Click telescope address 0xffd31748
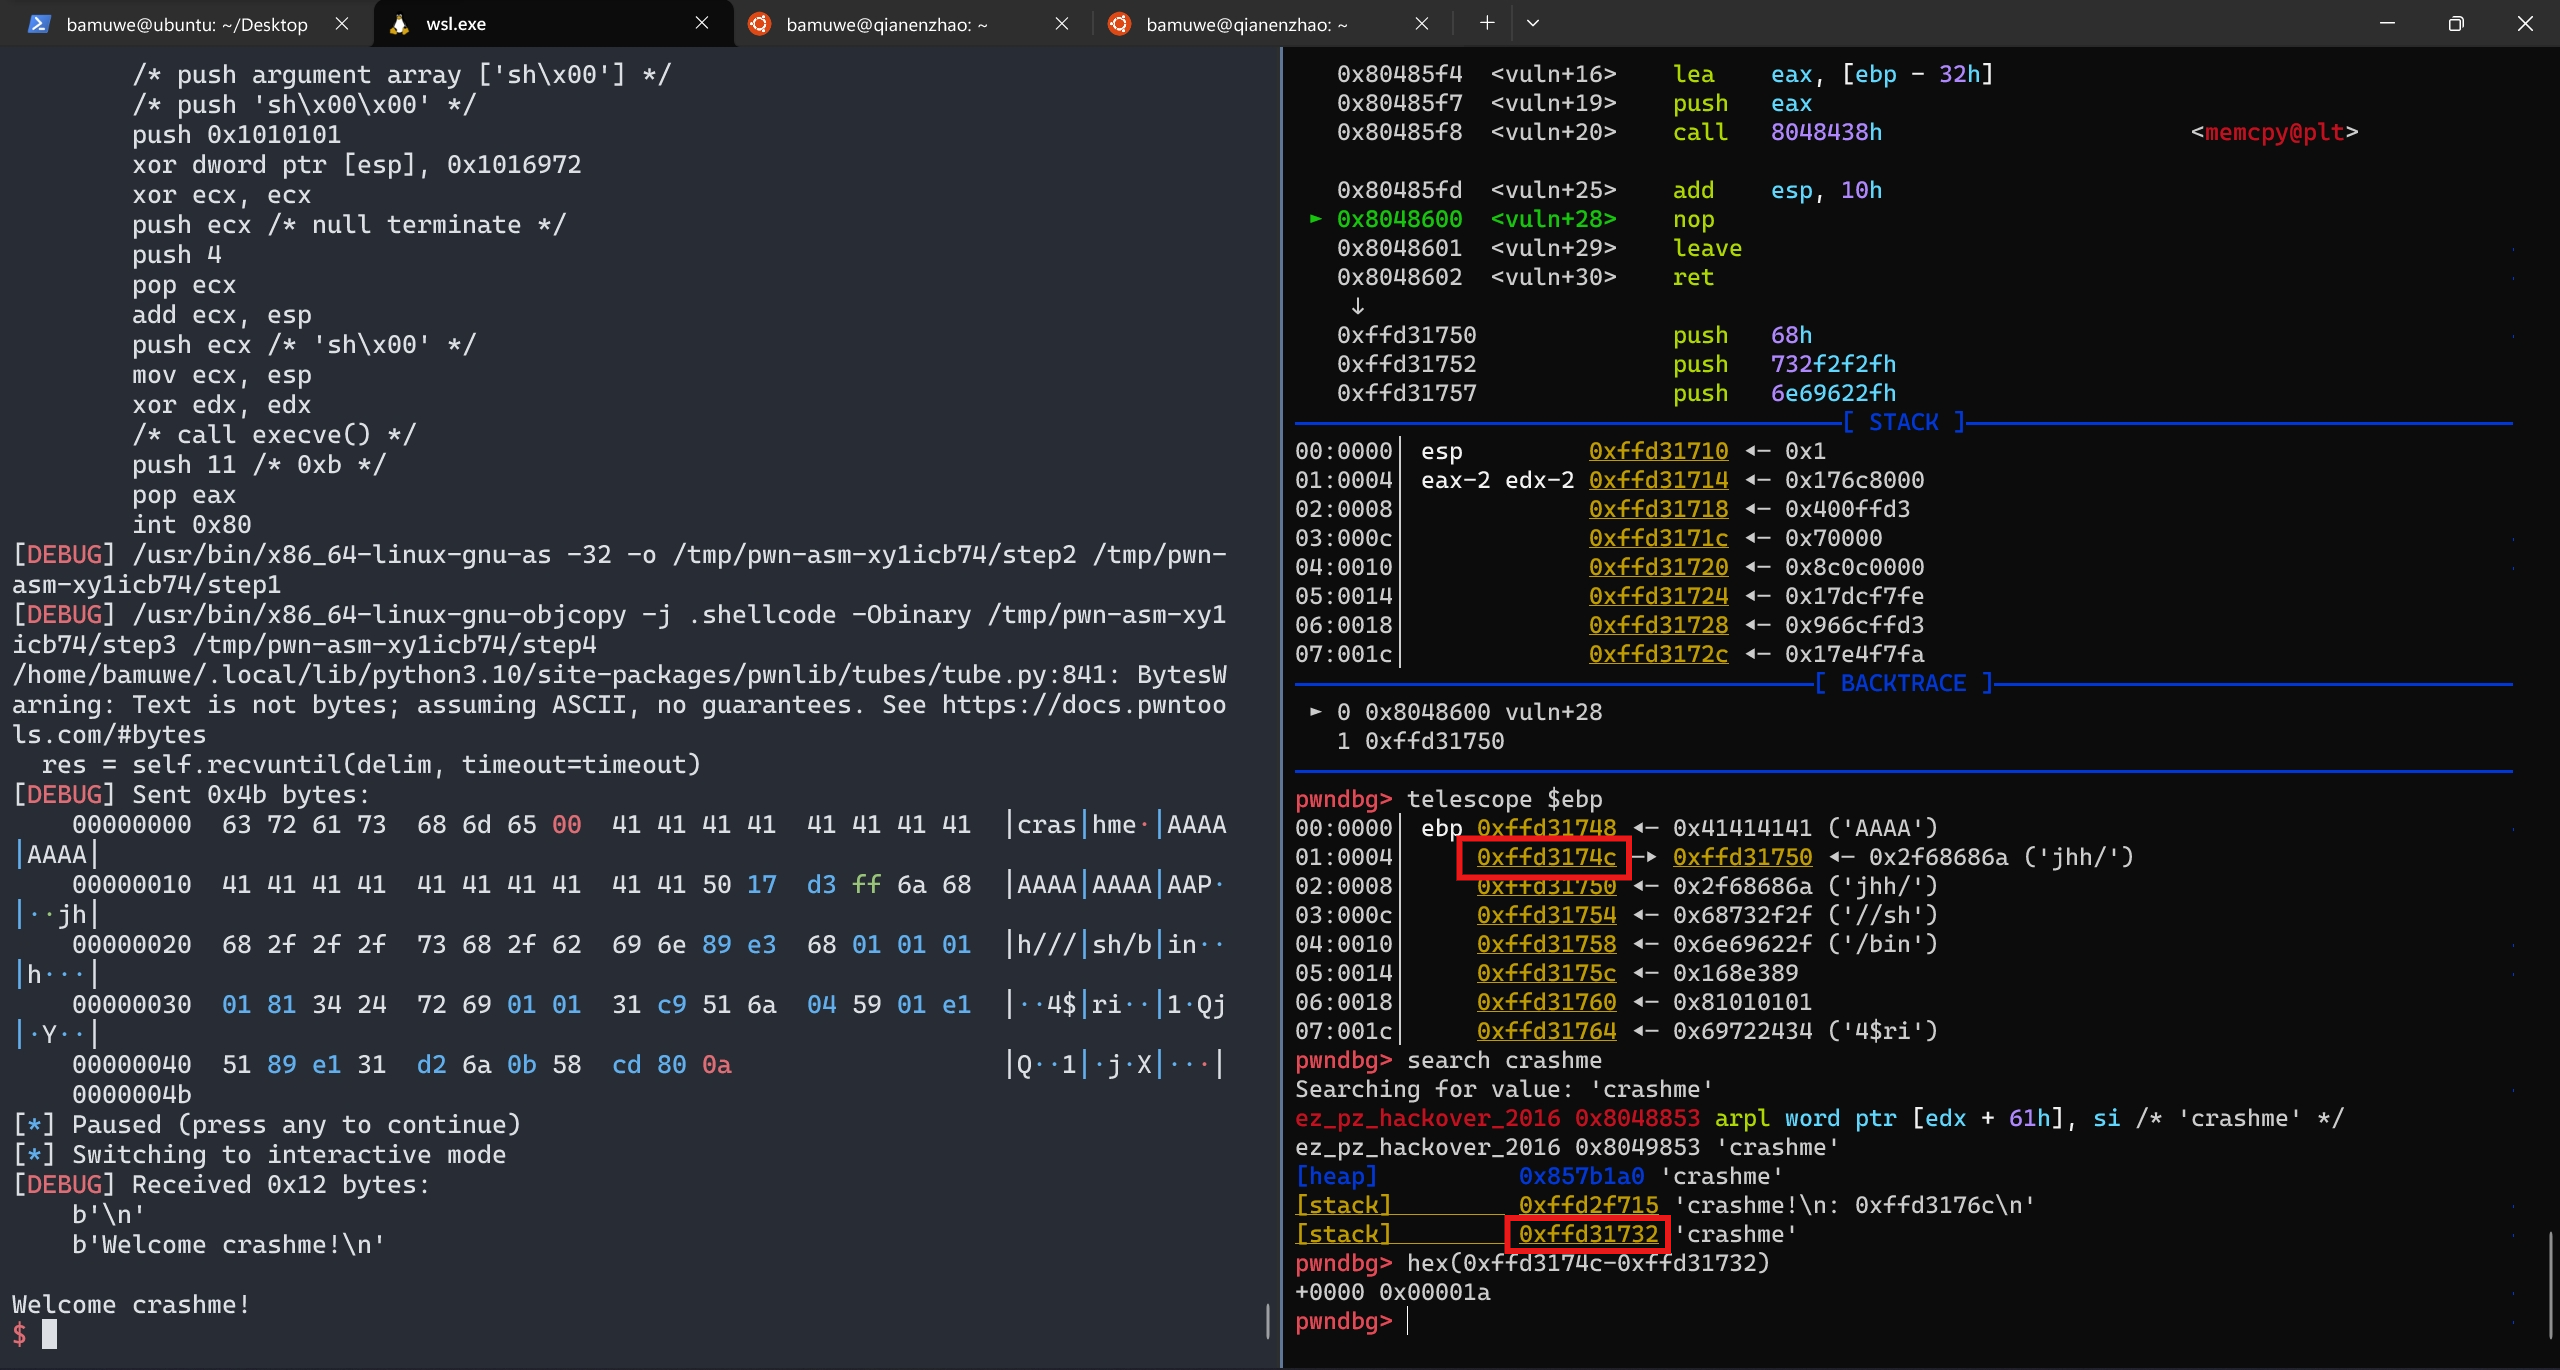The image size is (2560, 1370). click(1546, 828)
